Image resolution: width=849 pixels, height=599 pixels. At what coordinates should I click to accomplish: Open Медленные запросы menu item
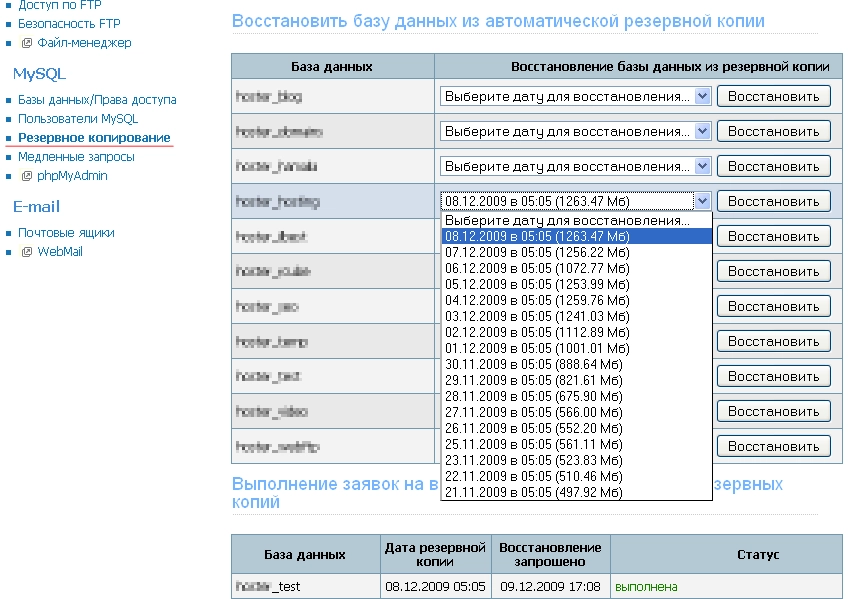pyautogui.click(x=76, y=157)
